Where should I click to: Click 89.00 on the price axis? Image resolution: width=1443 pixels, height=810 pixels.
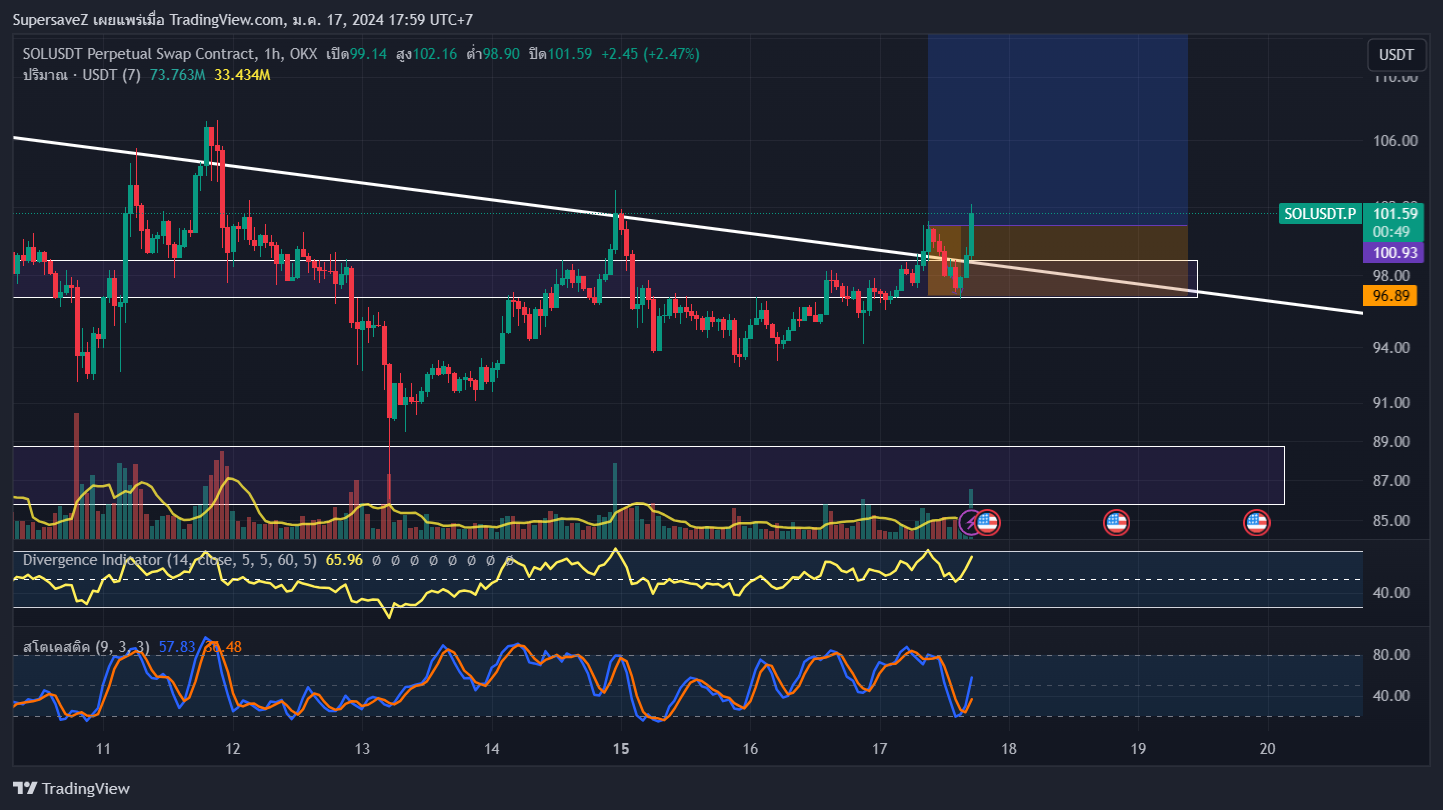1392,442
